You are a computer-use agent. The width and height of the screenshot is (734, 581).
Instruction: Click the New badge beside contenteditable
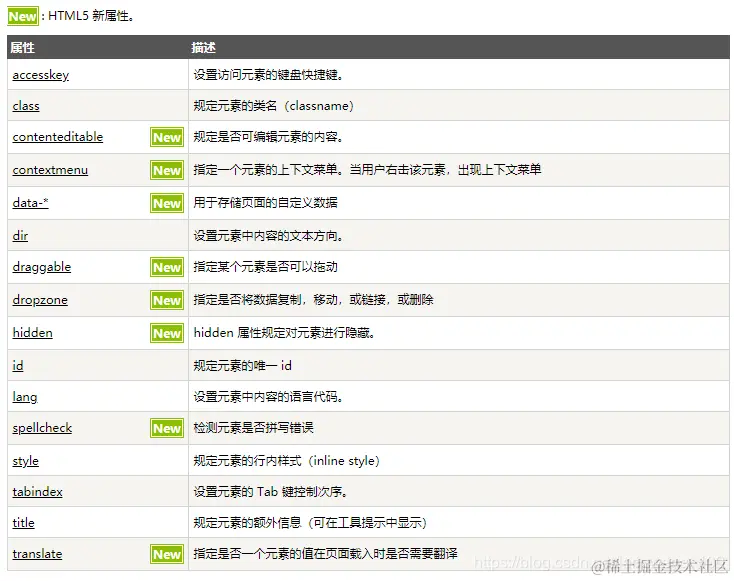167,137
